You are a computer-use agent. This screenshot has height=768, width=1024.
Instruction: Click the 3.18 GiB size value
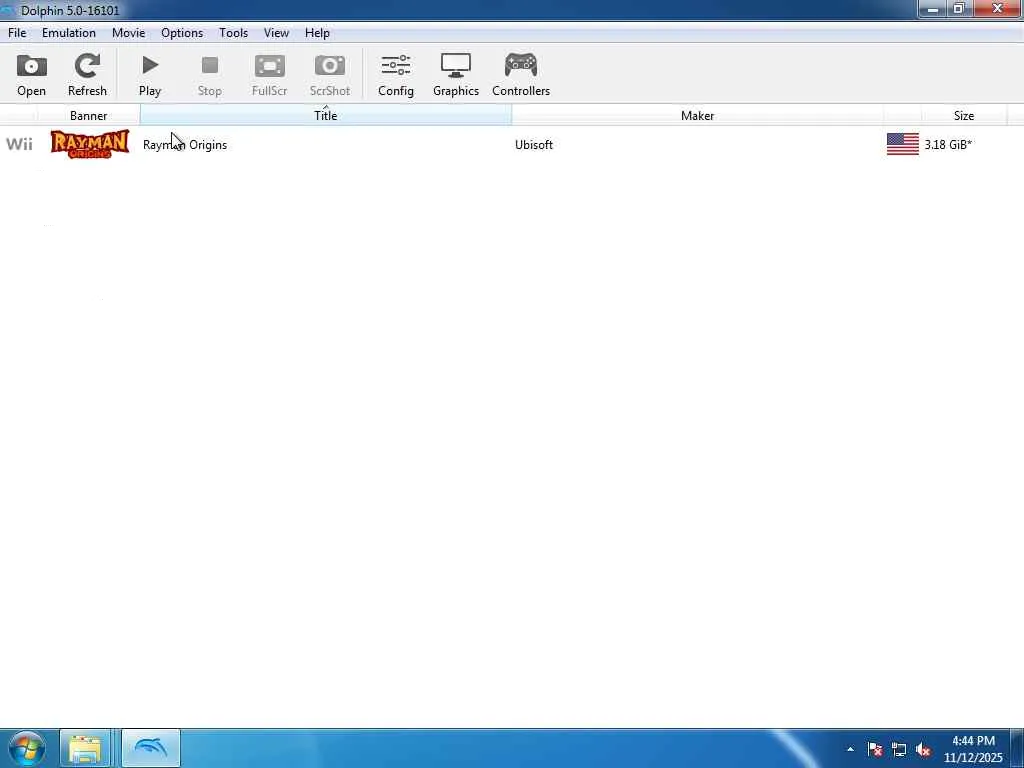click(x=948, y=145)
